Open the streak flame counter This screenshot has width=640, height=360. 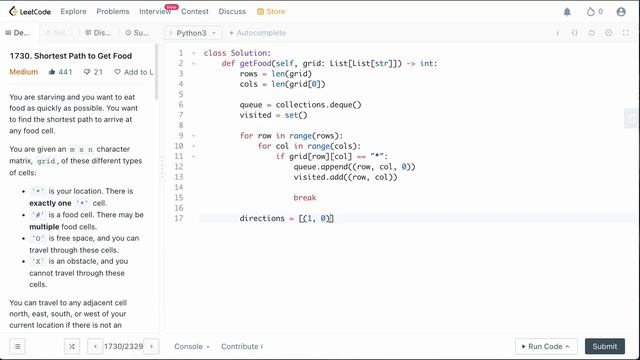(594, 12)
